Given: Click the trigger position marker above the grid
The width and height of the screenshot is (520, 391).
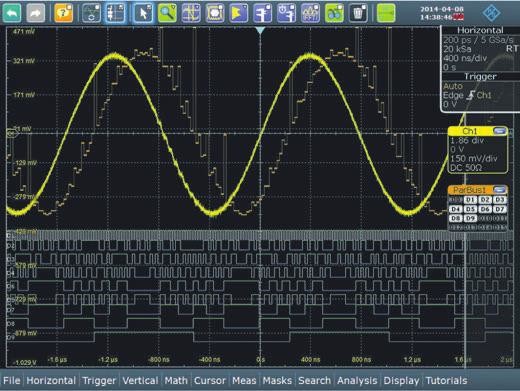Looking at the screenshot, I should 260,31.
